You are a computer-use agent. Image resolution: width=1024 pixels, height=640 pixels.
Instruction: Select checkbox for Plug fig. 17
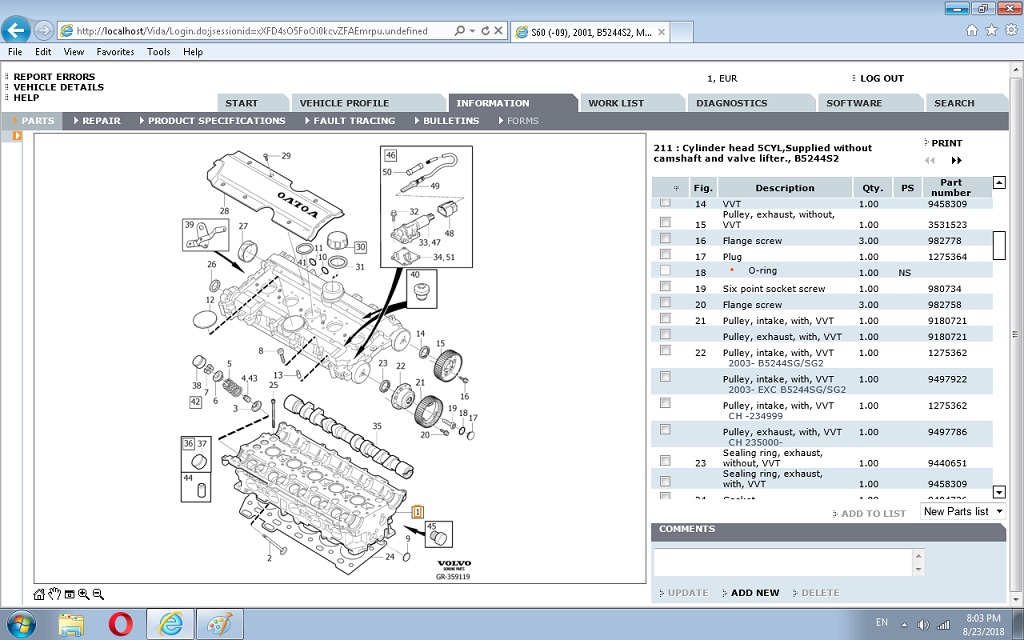[x=665, y=254]
